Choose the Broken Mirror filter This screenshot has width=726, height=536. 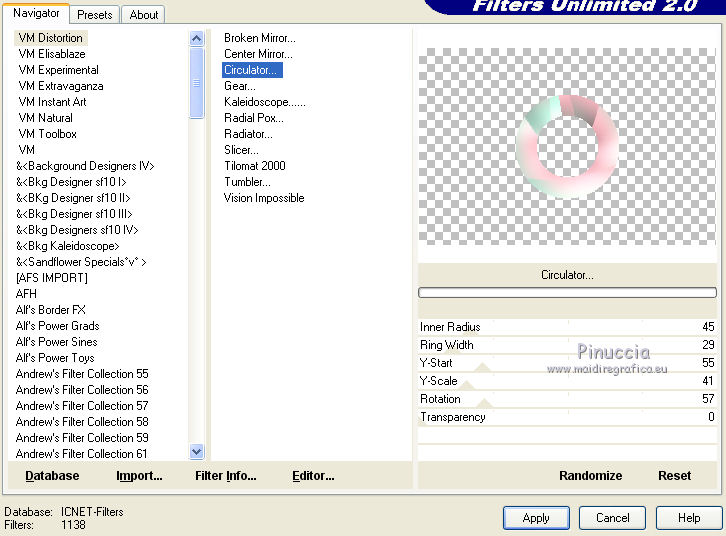260,38
